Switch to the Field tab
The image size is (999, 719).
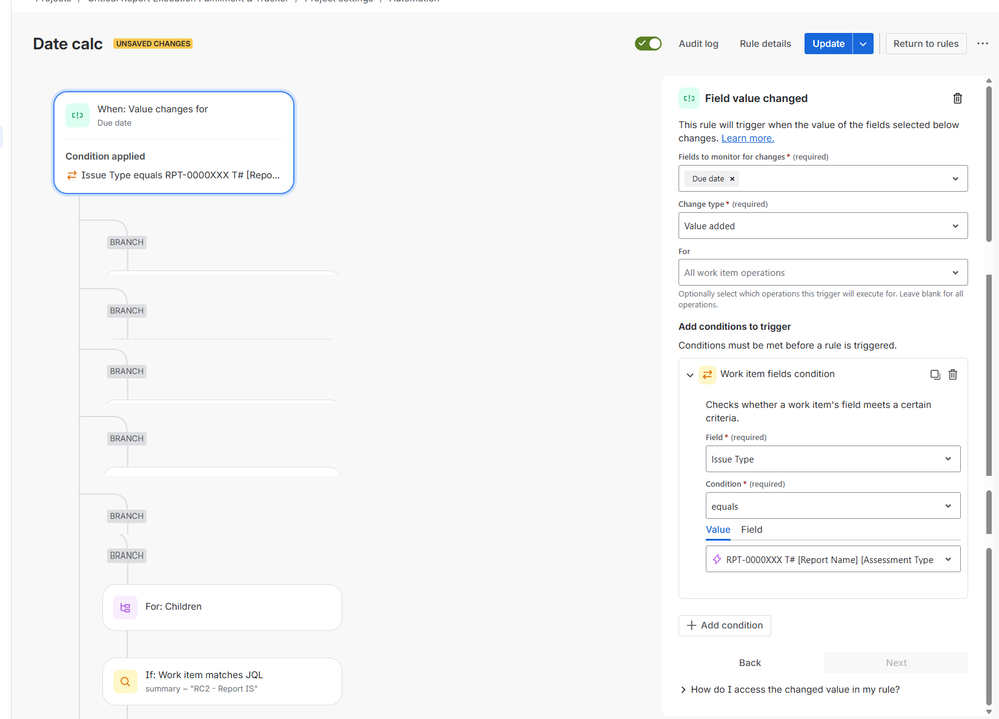752,530
